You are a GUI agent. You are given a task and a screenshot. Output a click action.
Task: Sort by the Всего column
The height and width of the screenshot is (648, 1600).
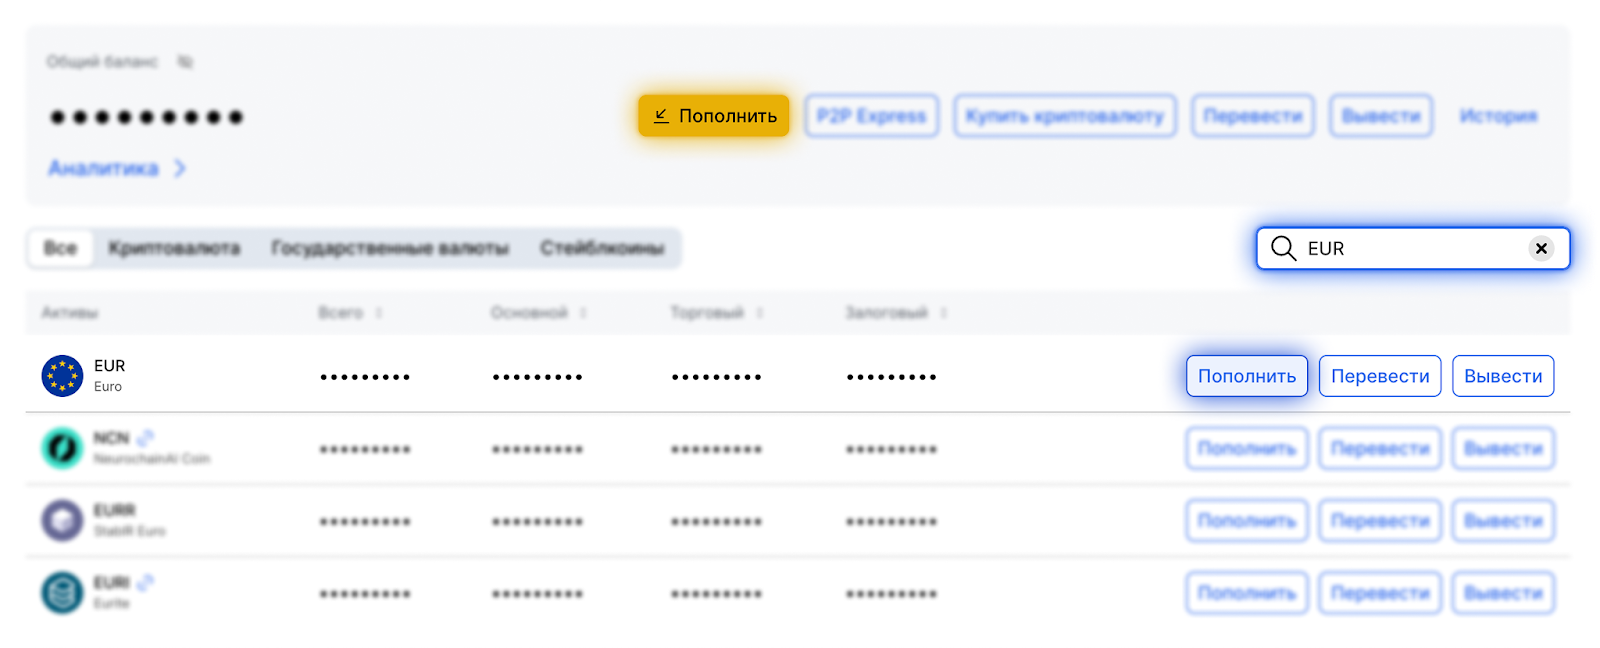click(x=378, y=313)
